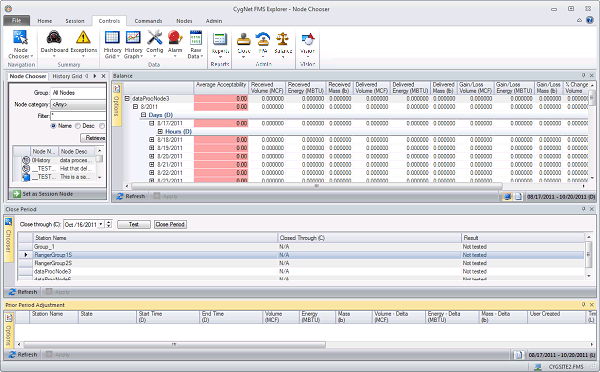
Task: Expand the 8/20/2011 day row
Action: tap(152, 156)
